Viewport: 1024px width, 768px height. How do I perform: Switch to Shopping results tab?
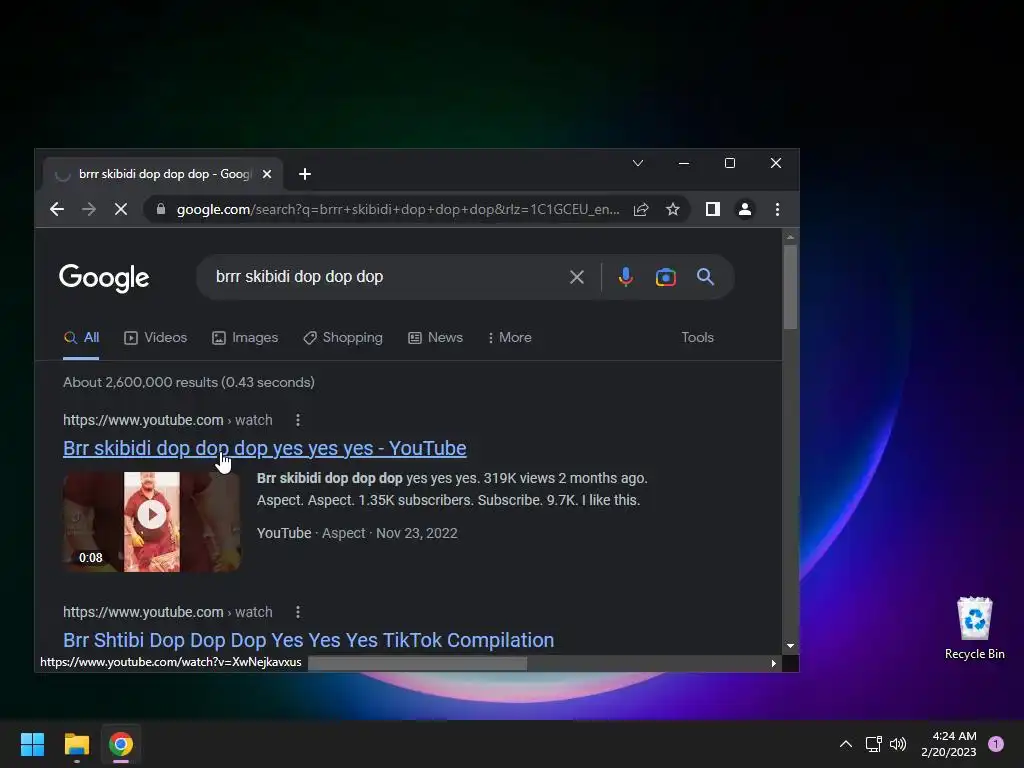343,338
